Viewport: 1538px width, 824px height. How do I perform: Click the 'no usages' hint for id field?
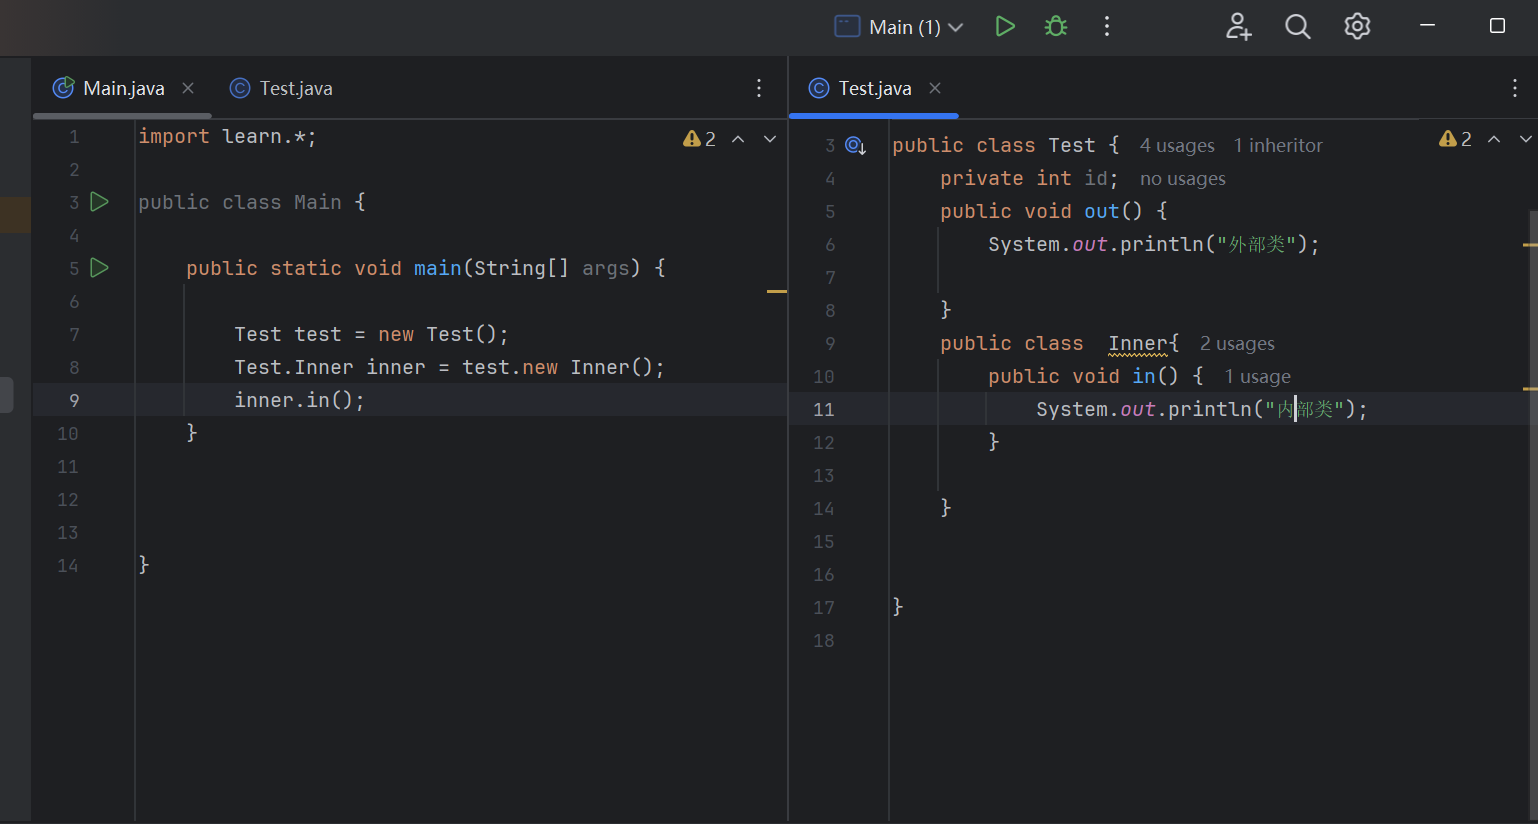pyautogui.click(x=1182, y=179)
